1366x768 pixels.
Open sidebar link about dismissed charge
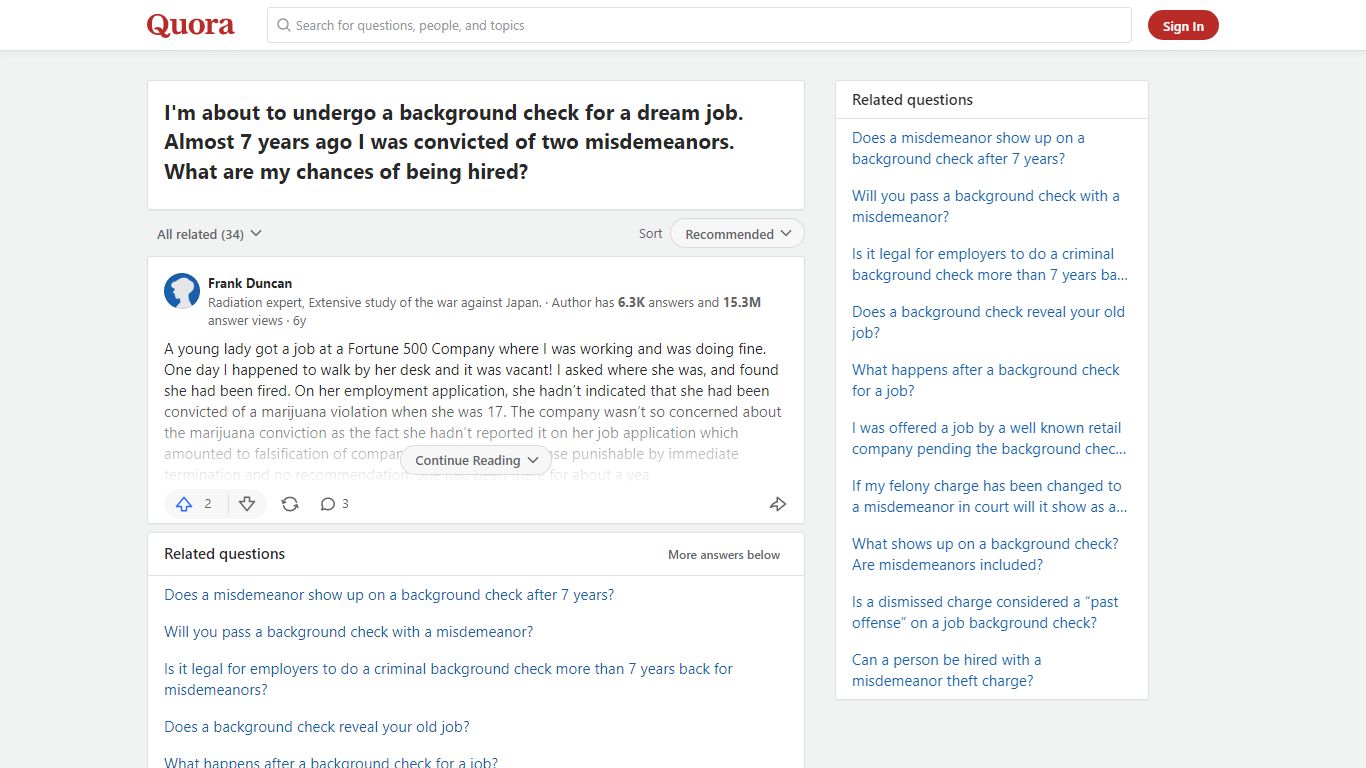click(985, 612)
